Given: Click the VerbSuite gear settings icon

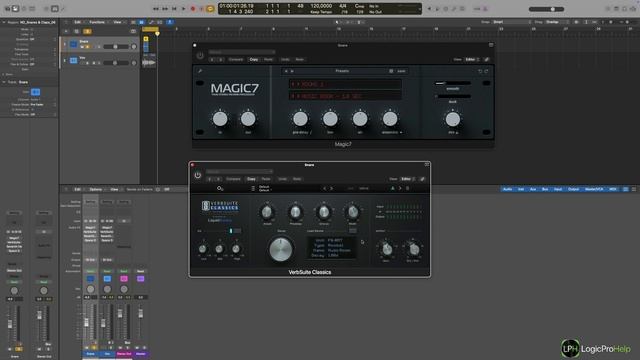Looking at the screenshot, I should [x=220, y=189].
